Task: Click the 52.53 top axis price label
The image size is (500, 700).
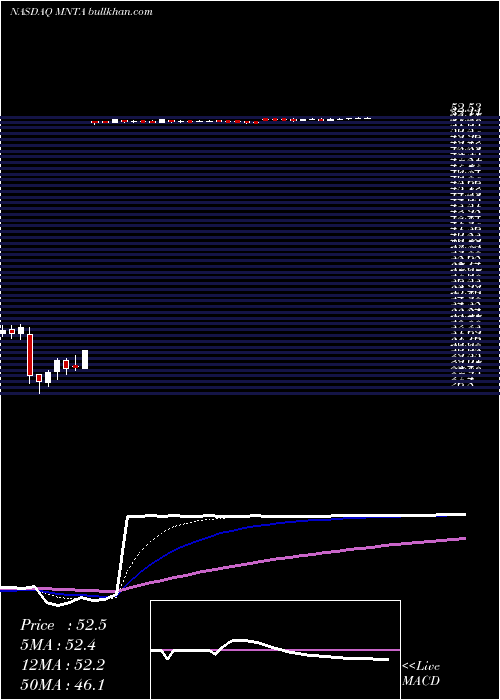Action: 466,107
